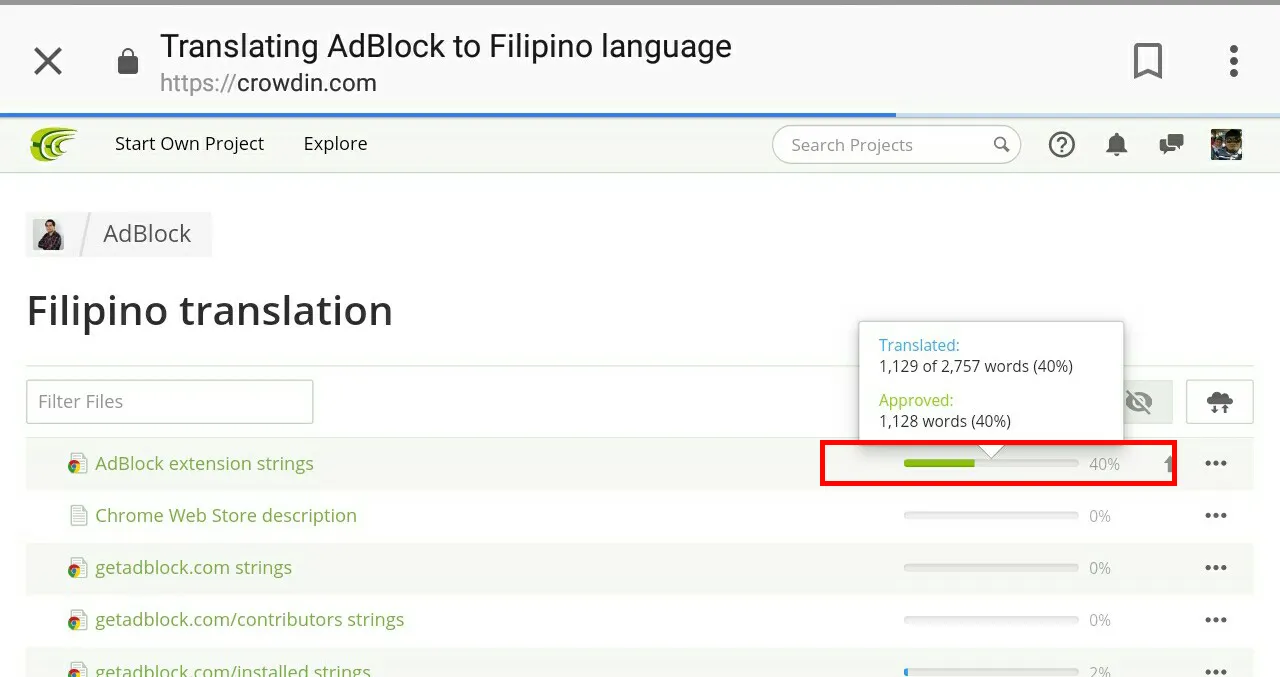Click the Chrome icon beside getadblock.com strings
This screenshot has width=1280, height=677.
click(x=78, y=568)
